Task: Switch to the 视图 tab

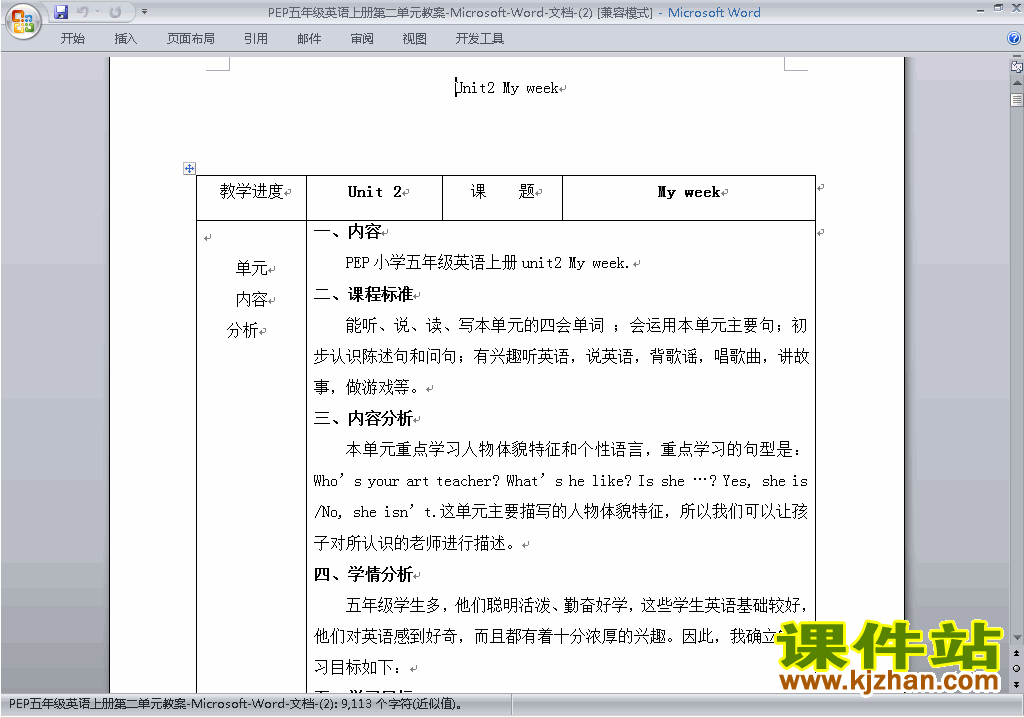Action: (x=414, y=39)
